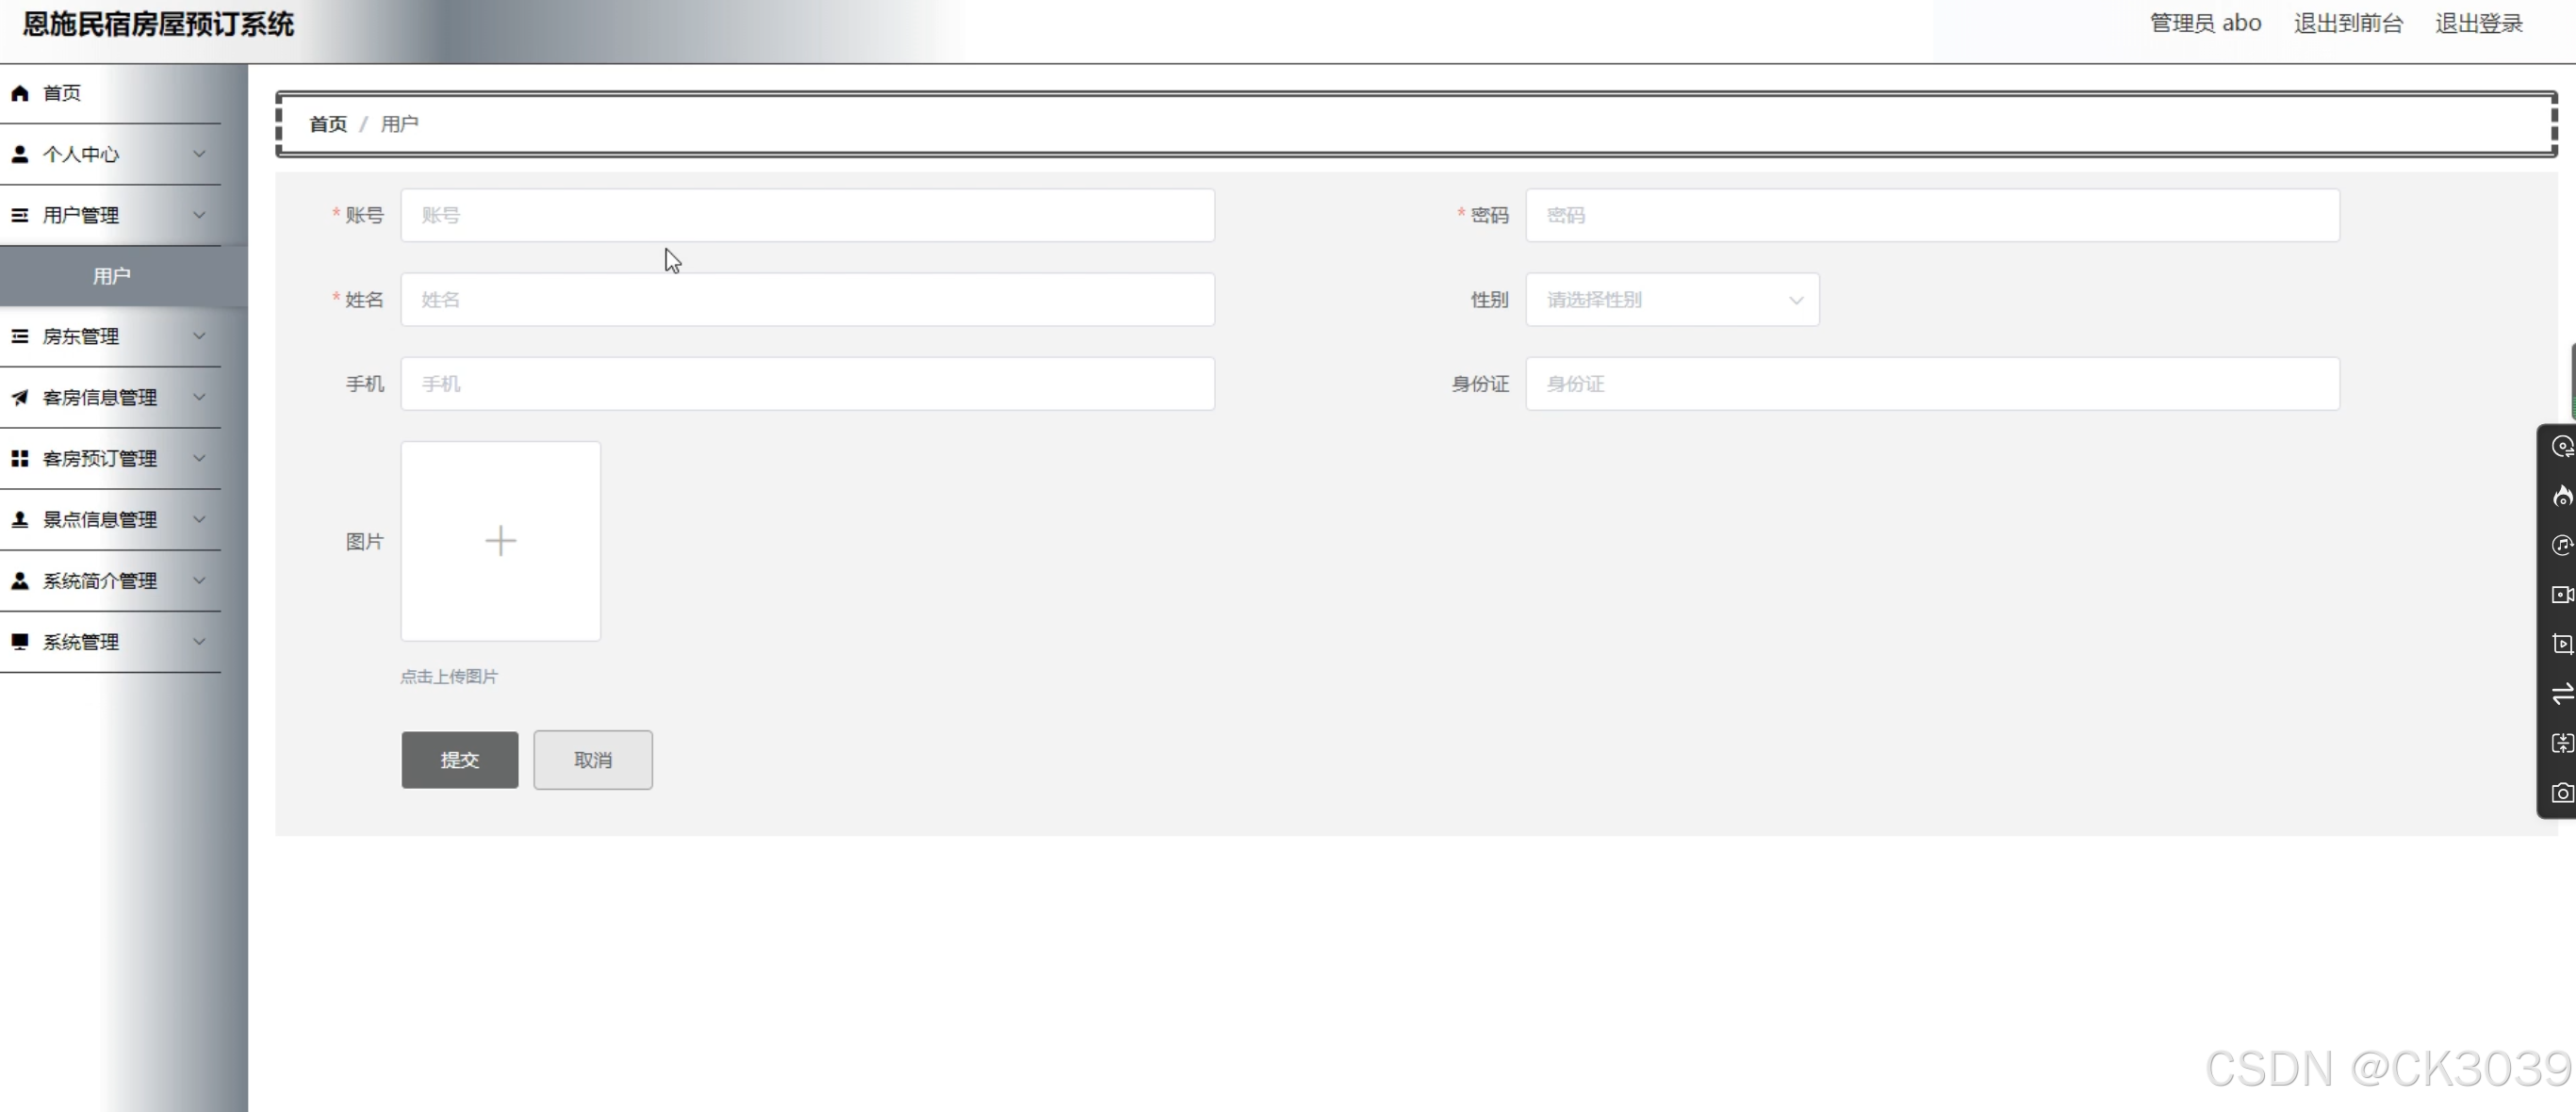
Task: Open the 景点信息管理 menu item
Action: pyautogui.click(x=100, y=520)
